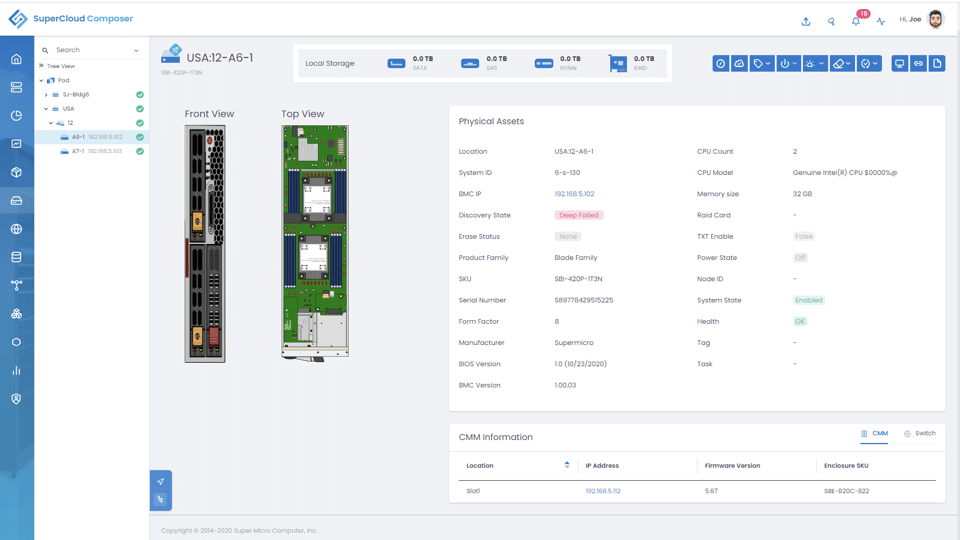Open the server rack icon in sidebar
Image resolution: width=960 pixels, height=540 pixels.
click(17, 87)
